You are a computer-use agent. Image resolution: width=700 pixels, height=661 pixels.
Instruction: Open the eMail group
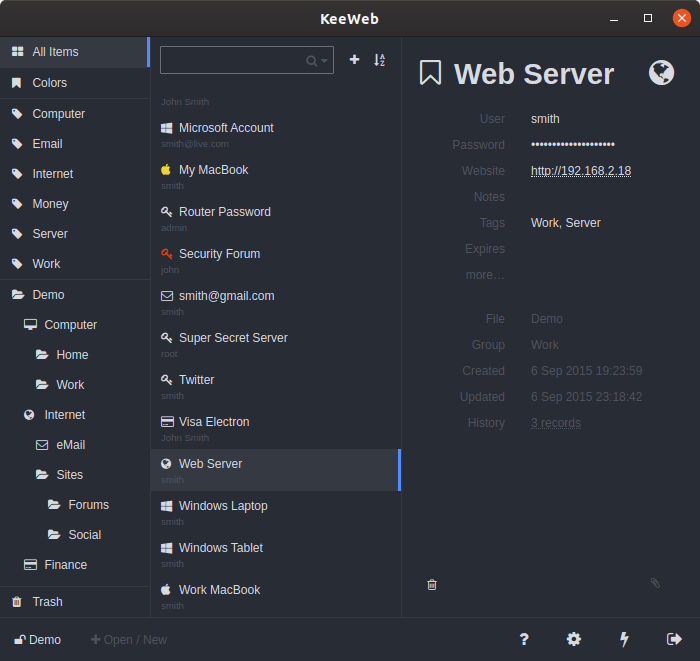click(75, 445)
